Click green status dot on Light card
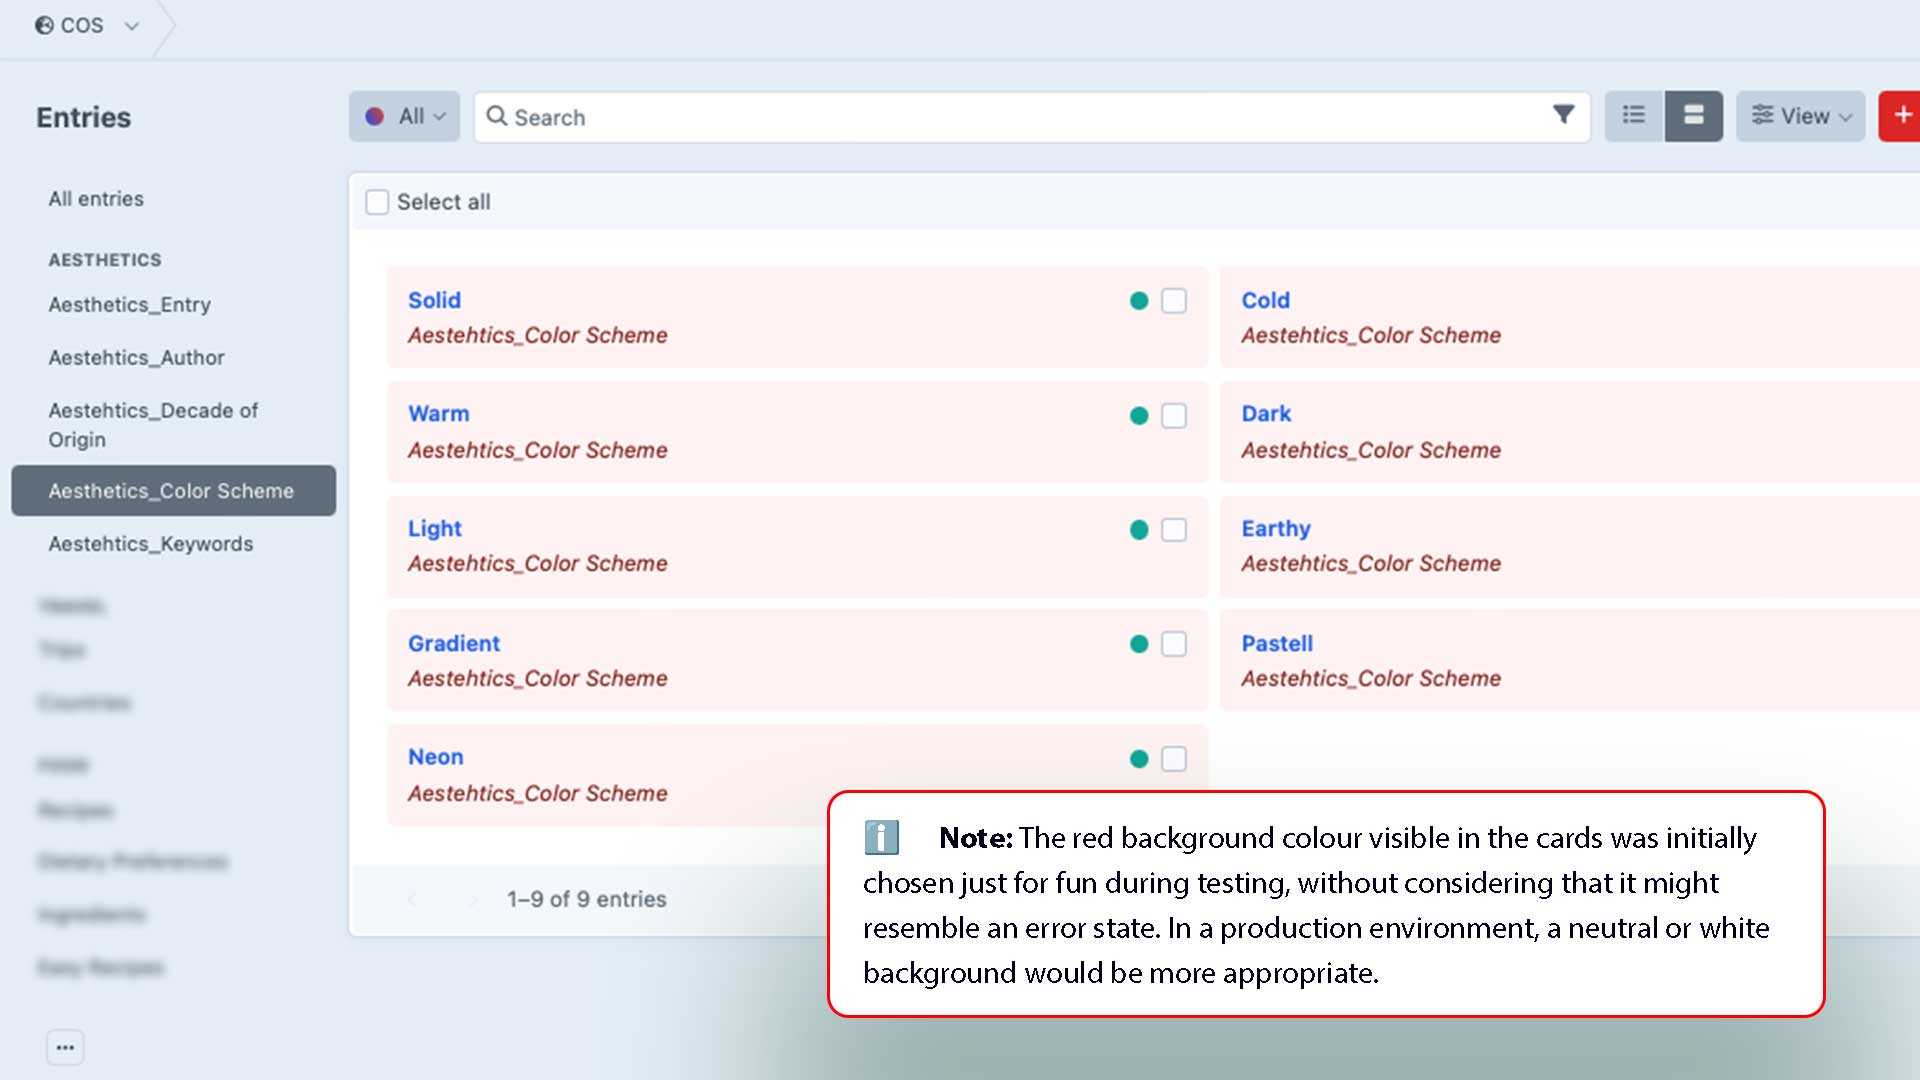1920x1080 pixels. pyautogui.click(x=1139, y=530)
